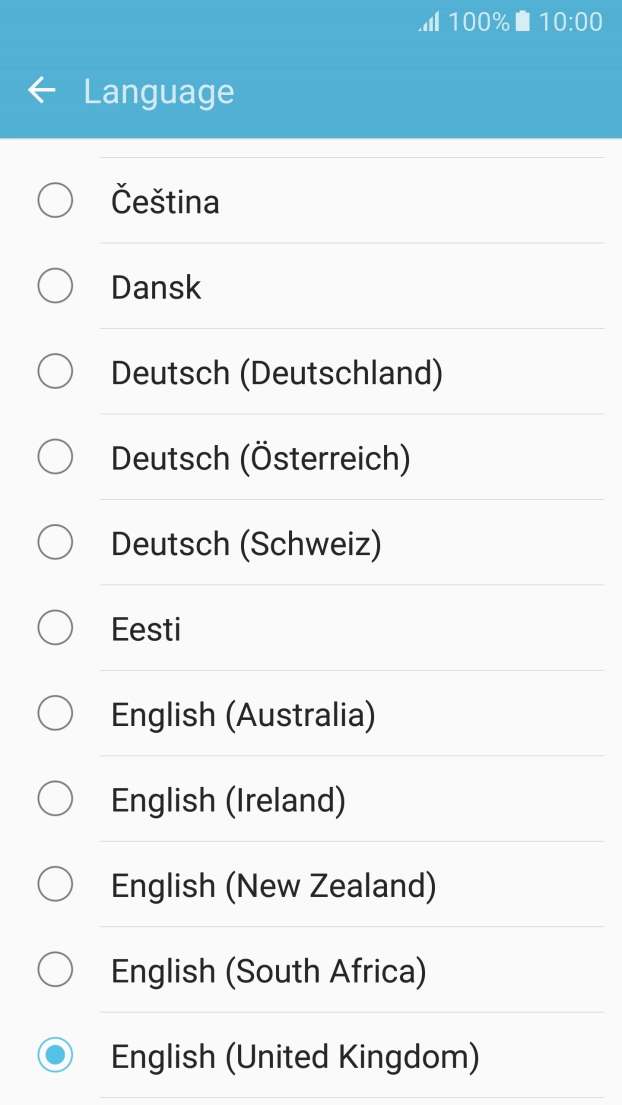Viewport: 622px width, 1105px height.
Task: Select English (Ireland) as the language
Action: point(55,798)
